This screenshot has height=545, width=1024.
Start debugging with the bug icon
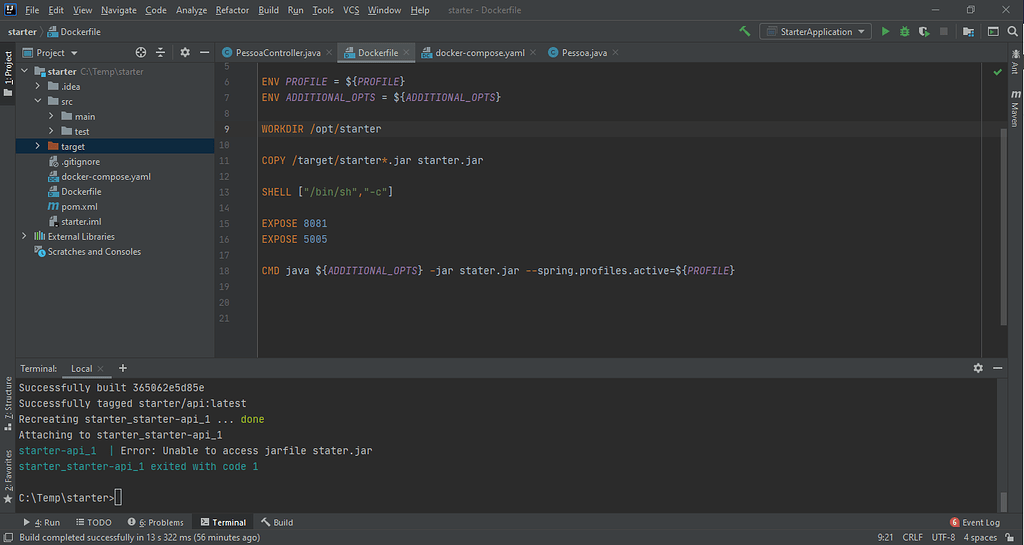coord(904,32)
